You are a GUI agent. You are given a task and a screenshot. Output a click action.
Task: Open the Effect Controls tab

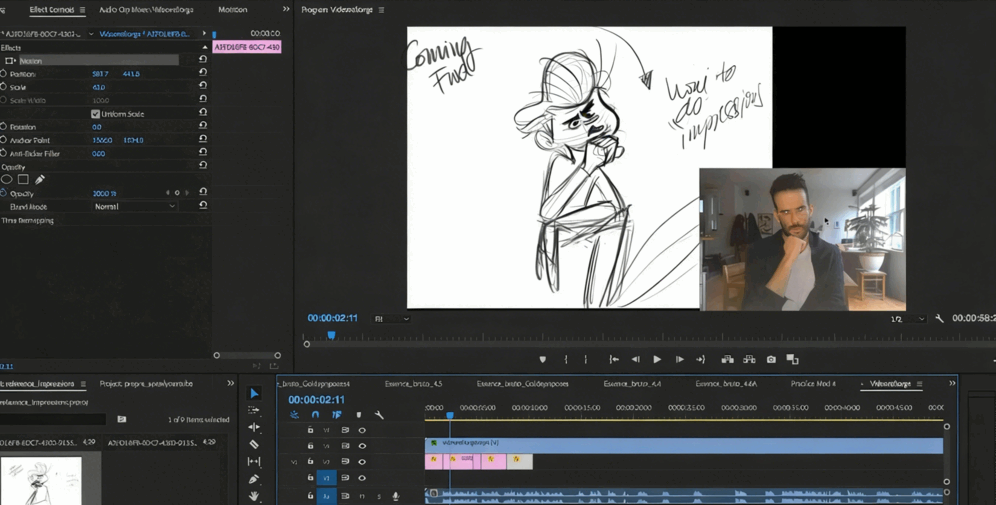(x=52, y=10)
